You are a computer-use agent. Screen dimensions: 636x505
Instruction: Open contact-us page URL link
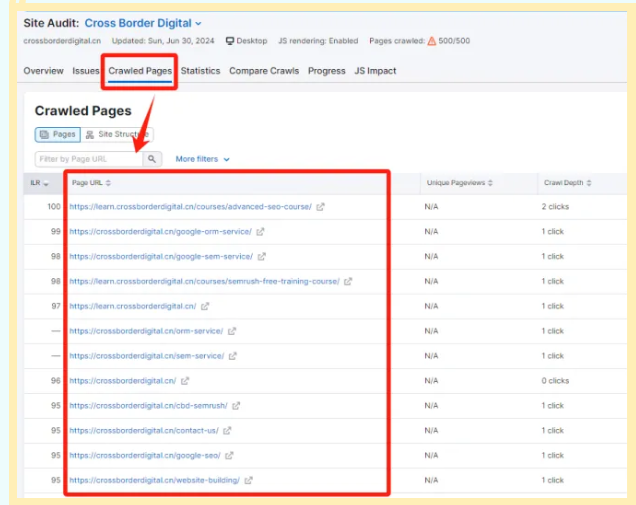coord(144,430)
